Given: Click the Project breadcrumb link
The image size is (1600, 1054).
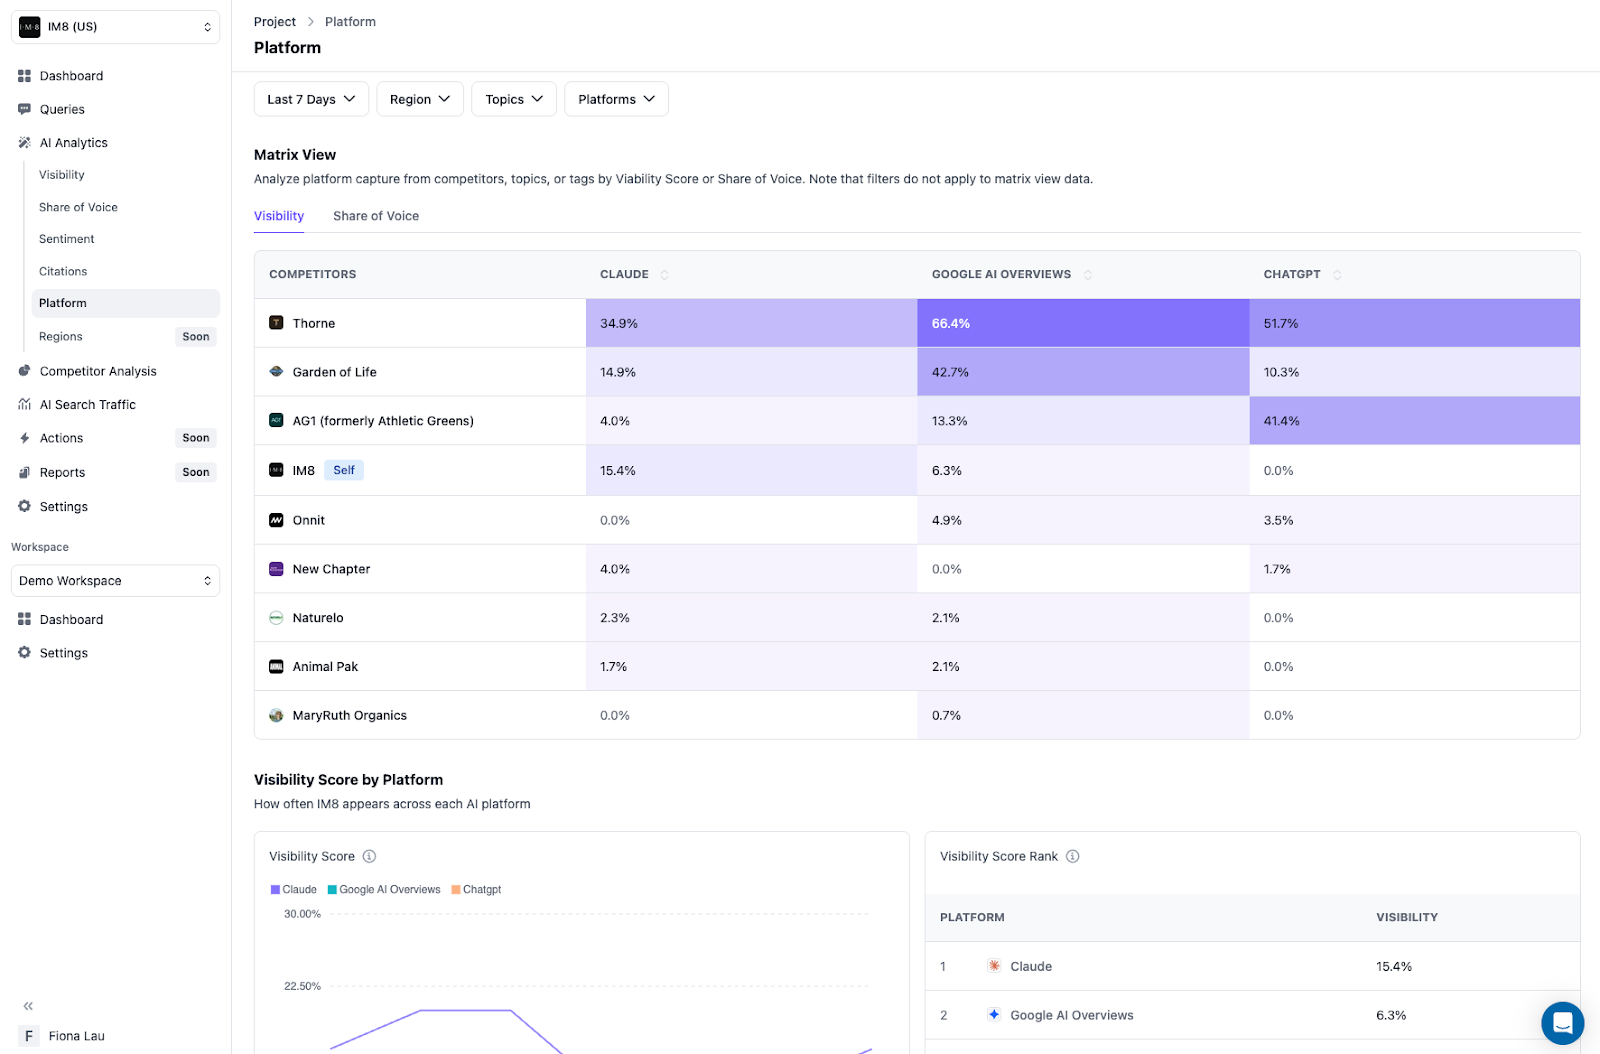Looking at the screenshot, I should (x=274, y=21).
